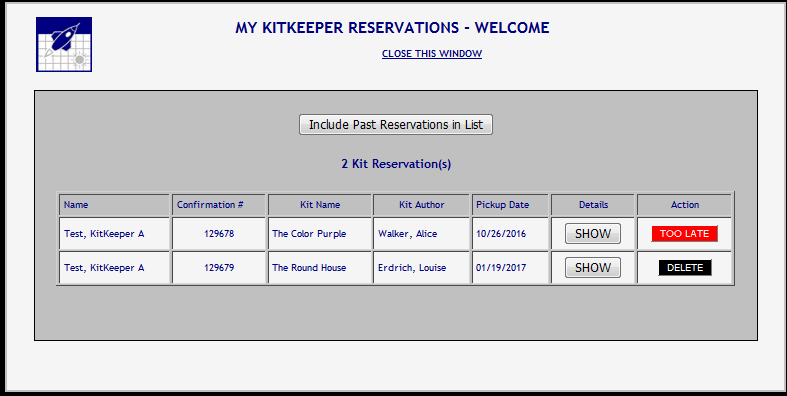Click the KitKeeper rocket calendar logo
The height and width of the screenshot is (396, 787).
(64, 44)
